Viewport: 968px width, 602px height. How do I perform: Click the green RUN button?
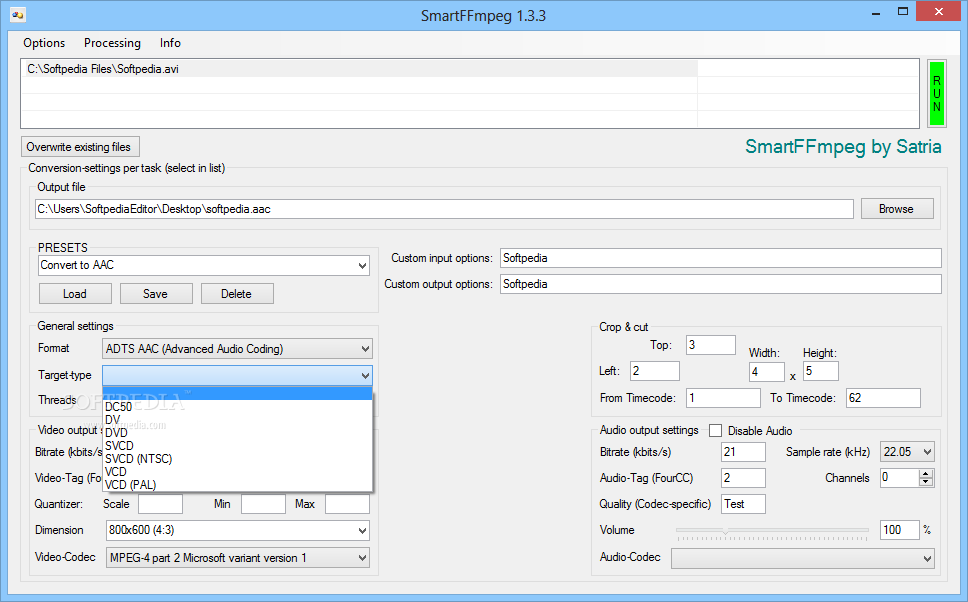pyautogui.click(x=937, y=93)
